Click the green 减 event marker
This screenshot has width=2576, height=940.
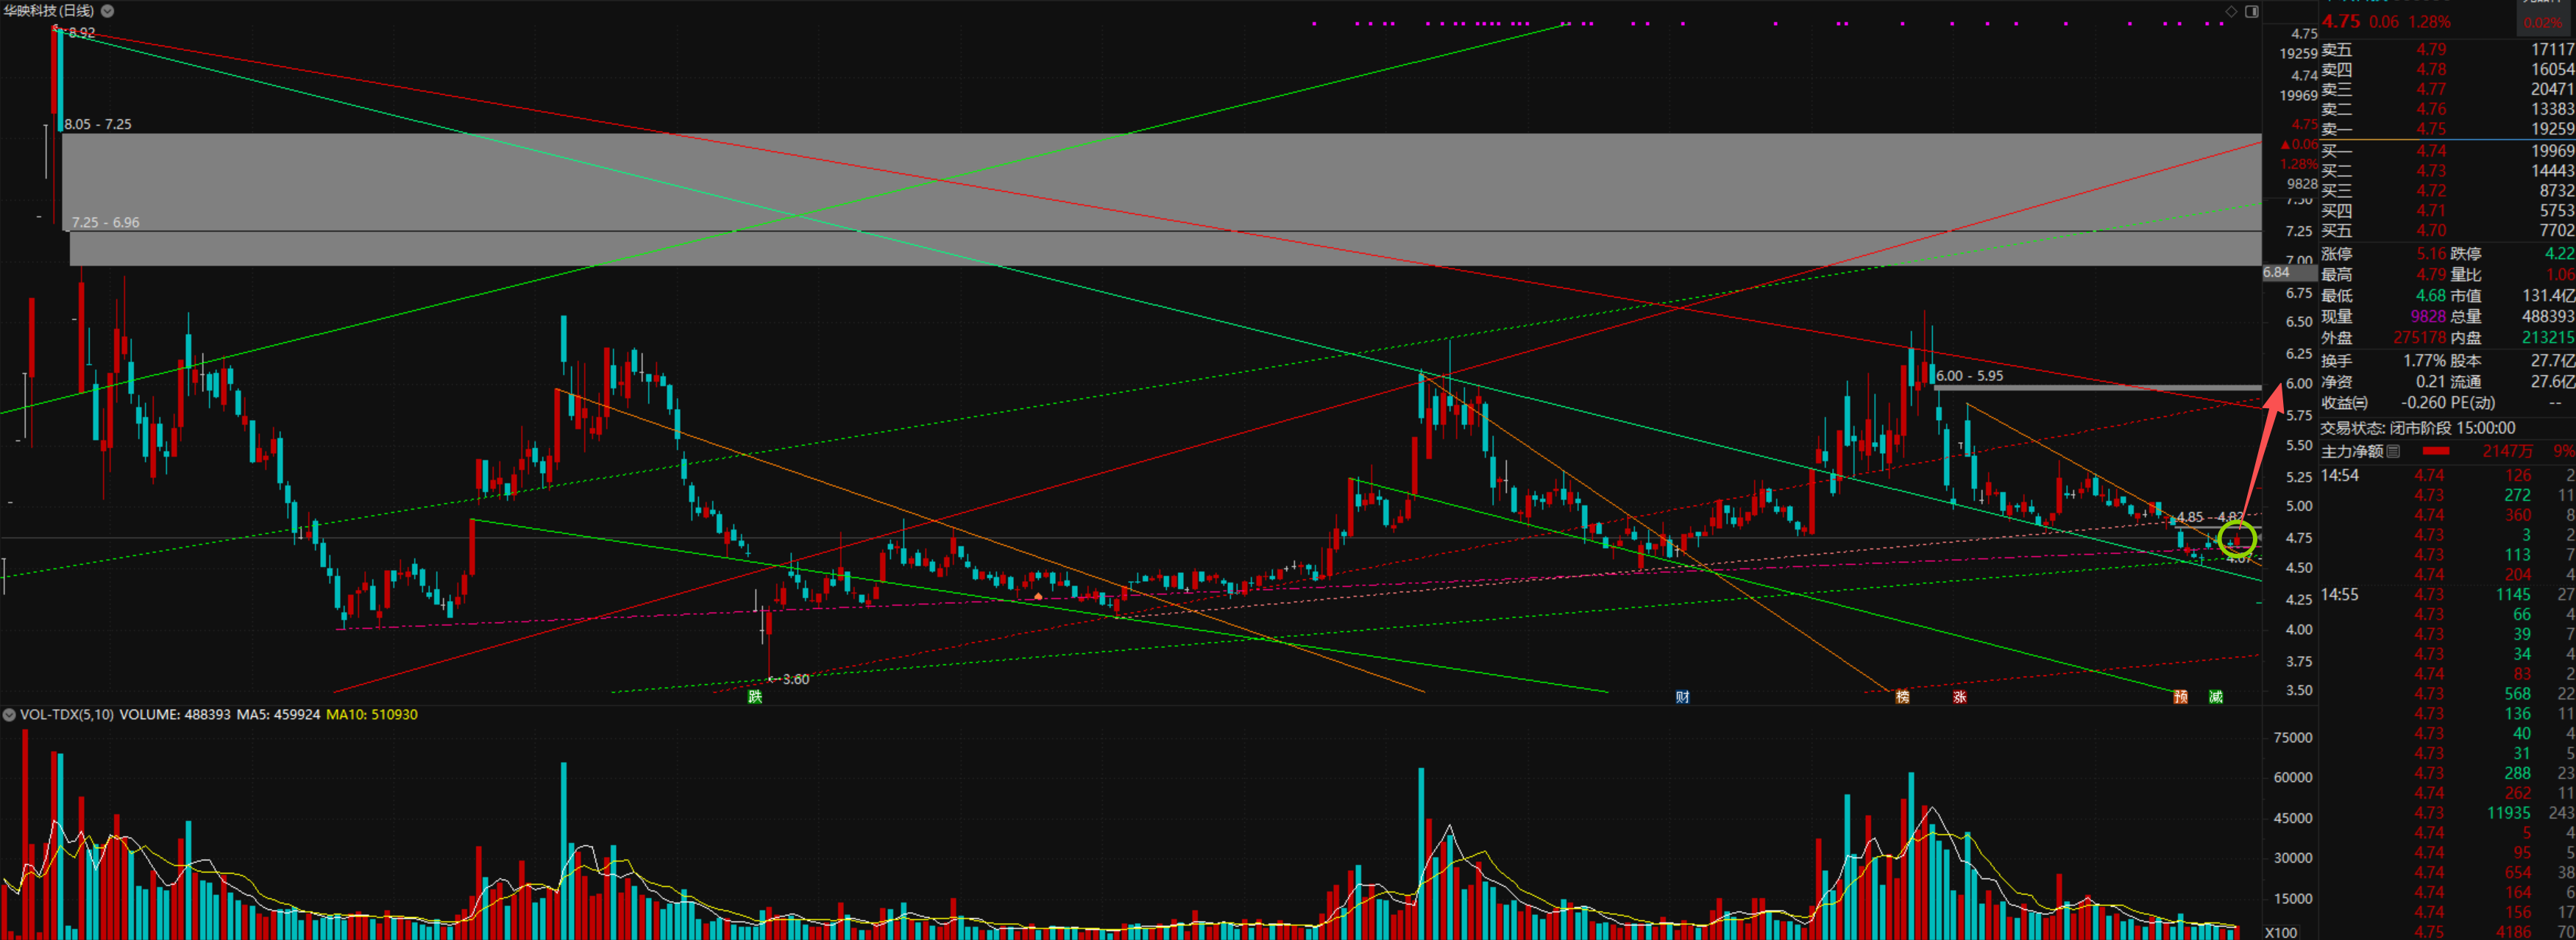tap(2216, 696)
